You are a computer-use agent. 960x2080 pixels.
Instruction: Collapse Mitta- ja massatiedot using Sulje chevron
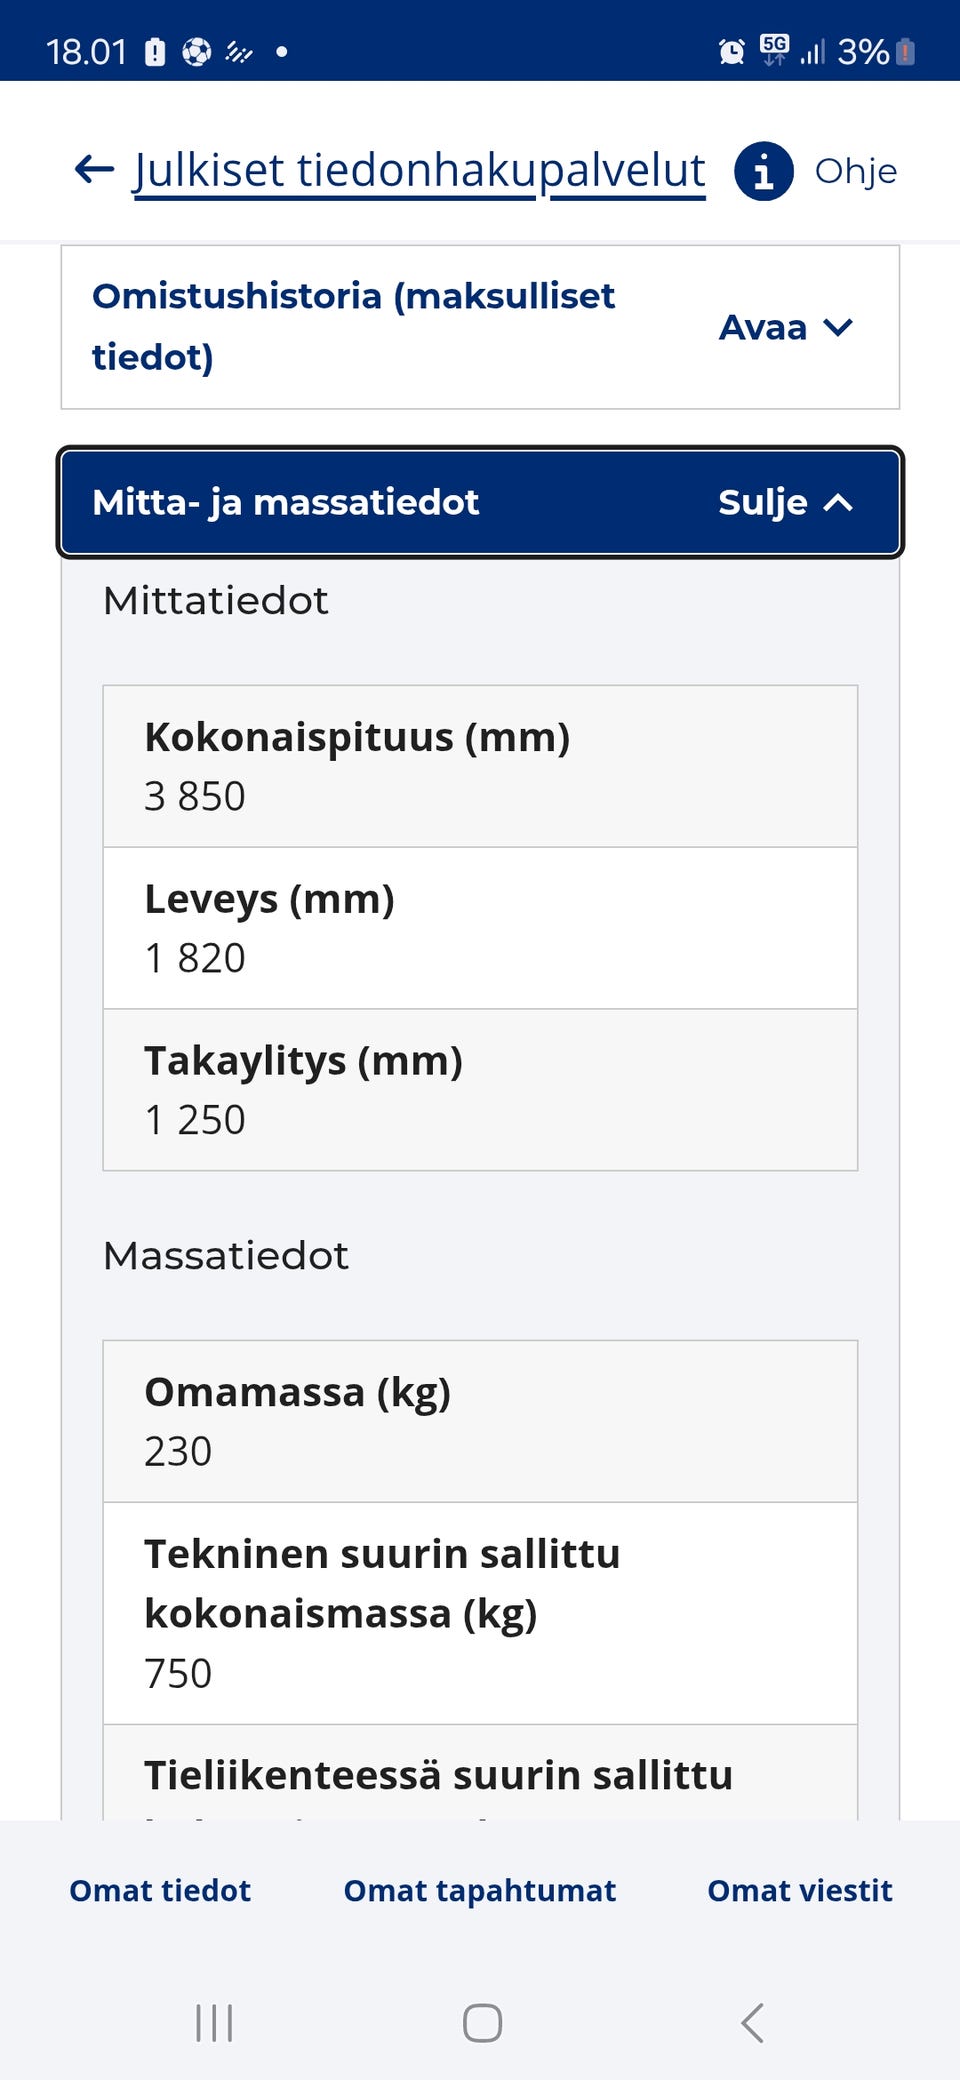[838, 502]
